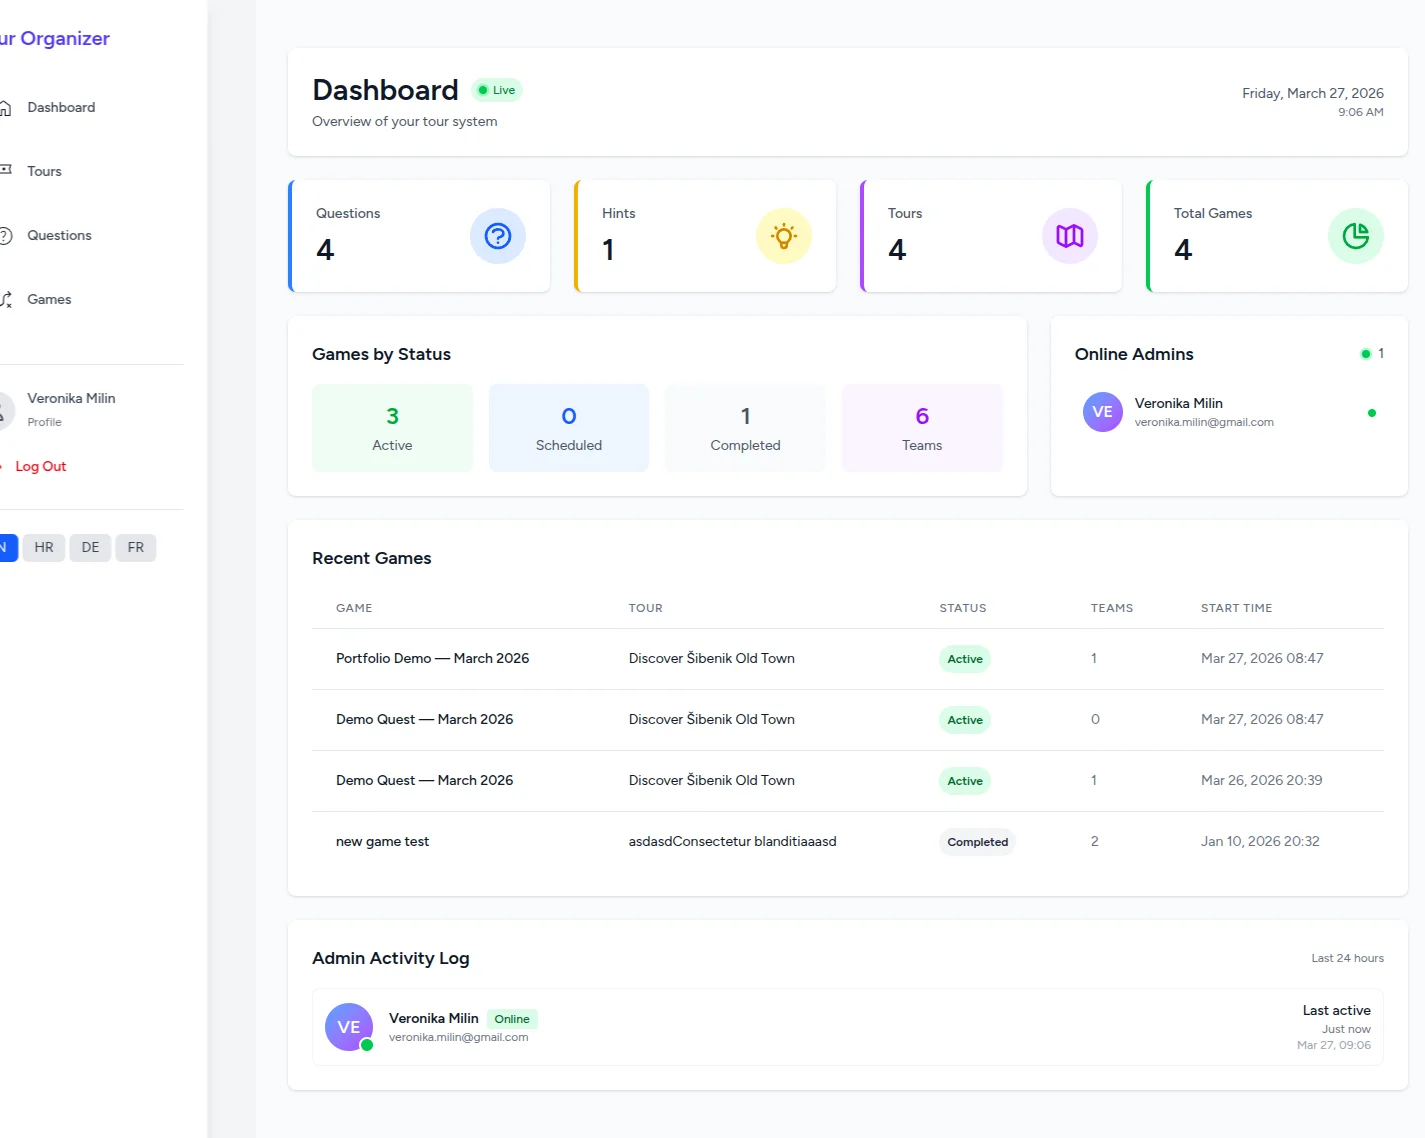Click the Active games status tile
The image size is (1425, 1138).
392,428
